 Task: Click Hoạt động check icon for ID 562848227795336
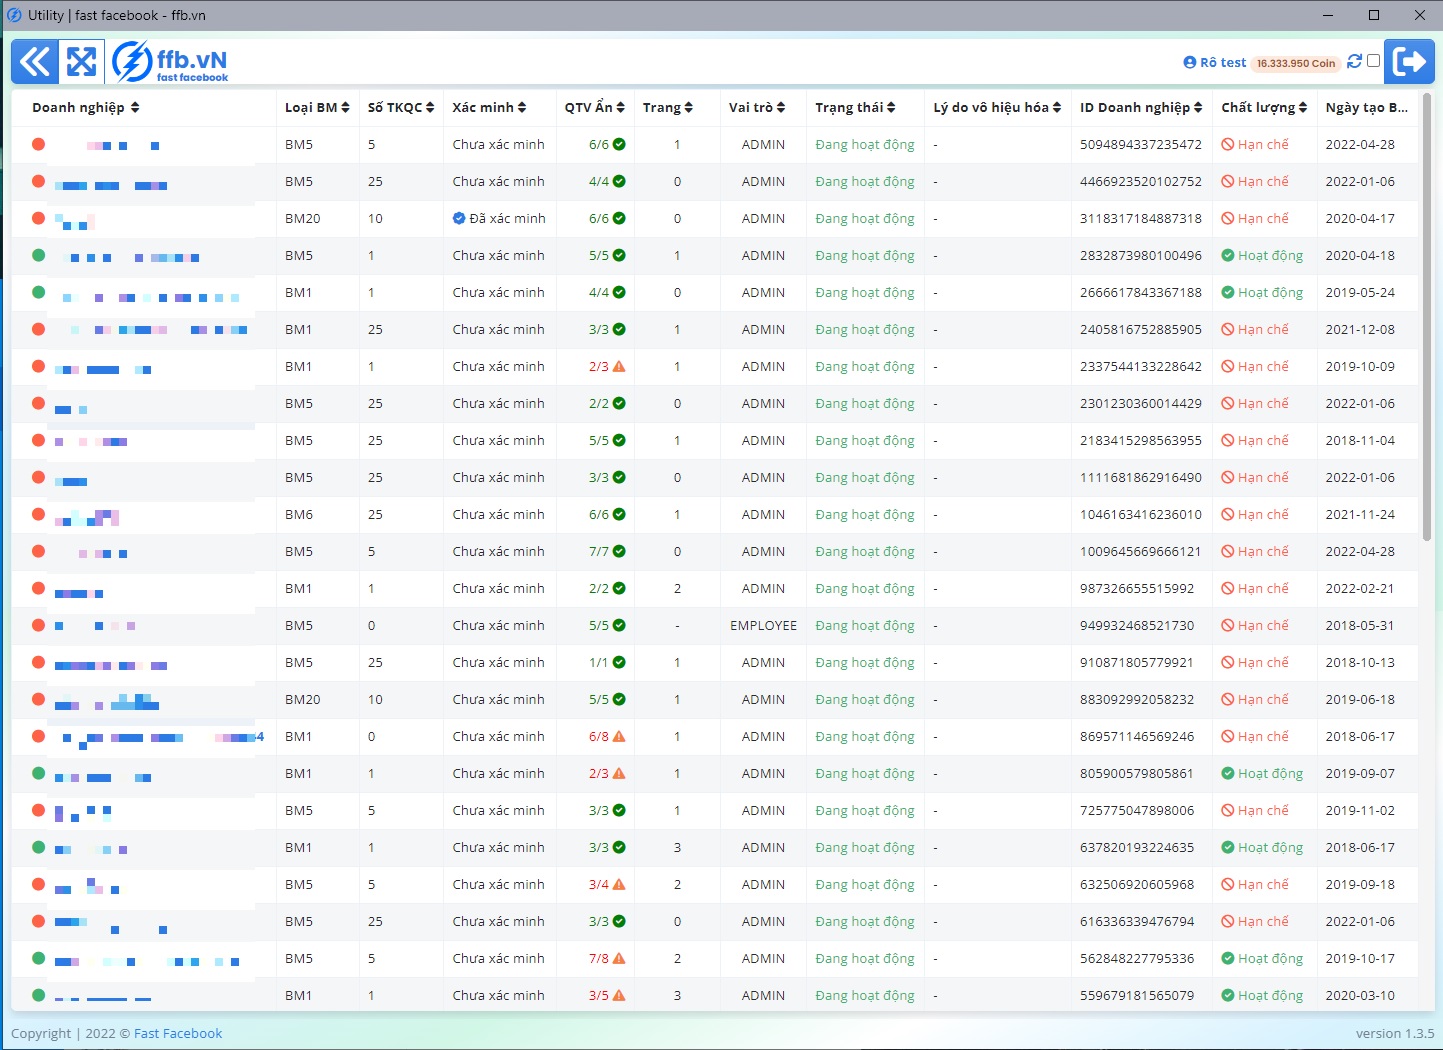tap(1227, 958)
